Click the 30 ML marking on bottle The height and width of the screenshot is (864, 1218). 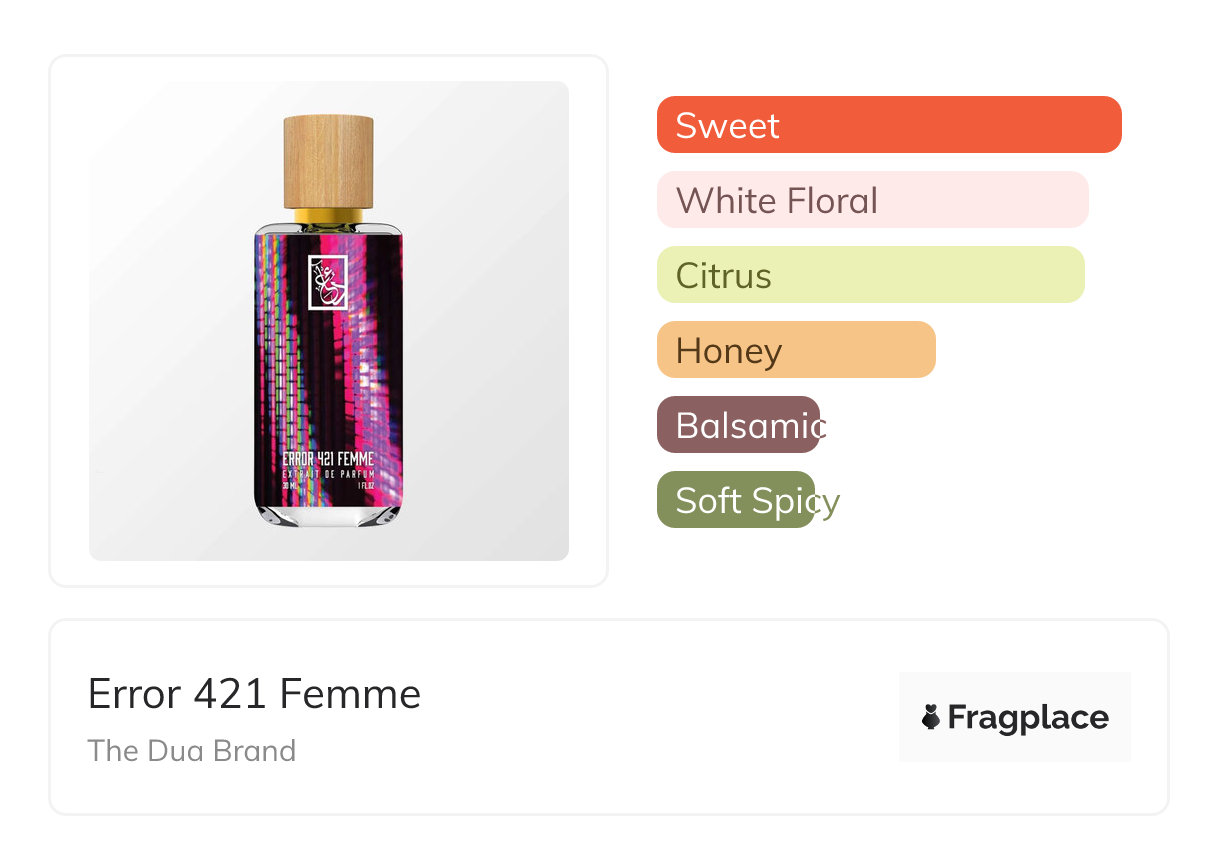click(x=291, y=485)
